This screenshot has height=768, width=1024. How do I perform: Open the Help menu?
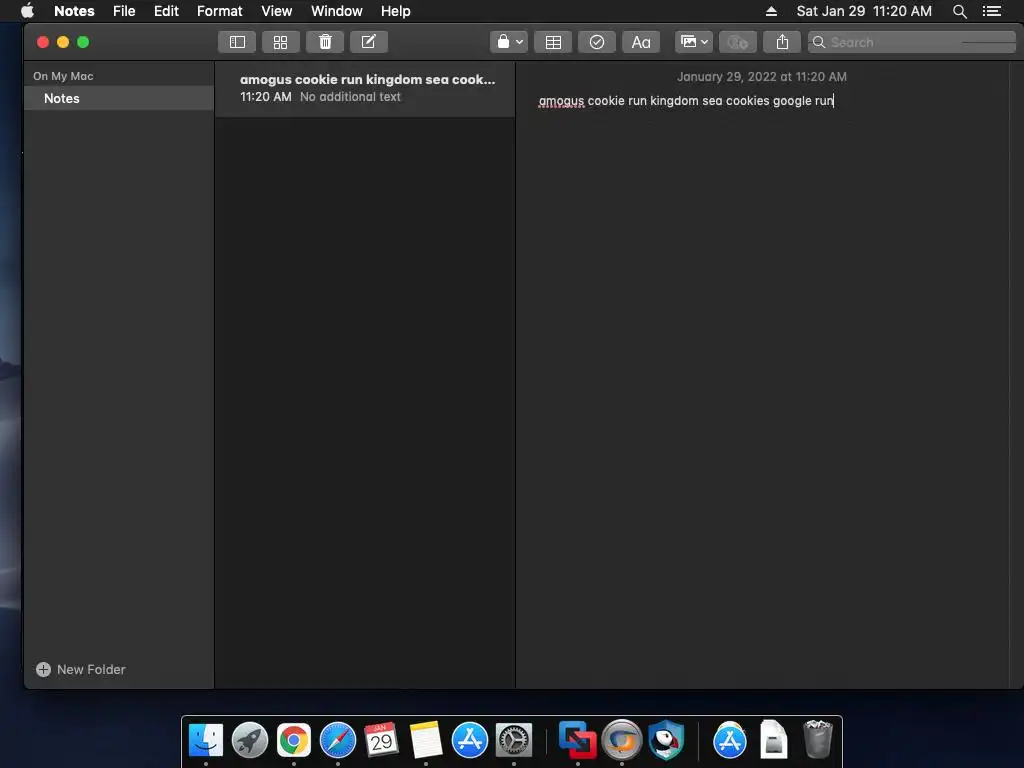point(396,11)
